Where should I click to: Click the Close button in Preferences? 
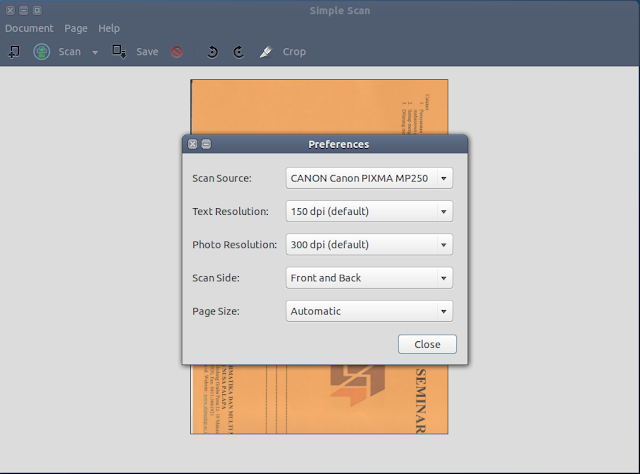point(427,344)
